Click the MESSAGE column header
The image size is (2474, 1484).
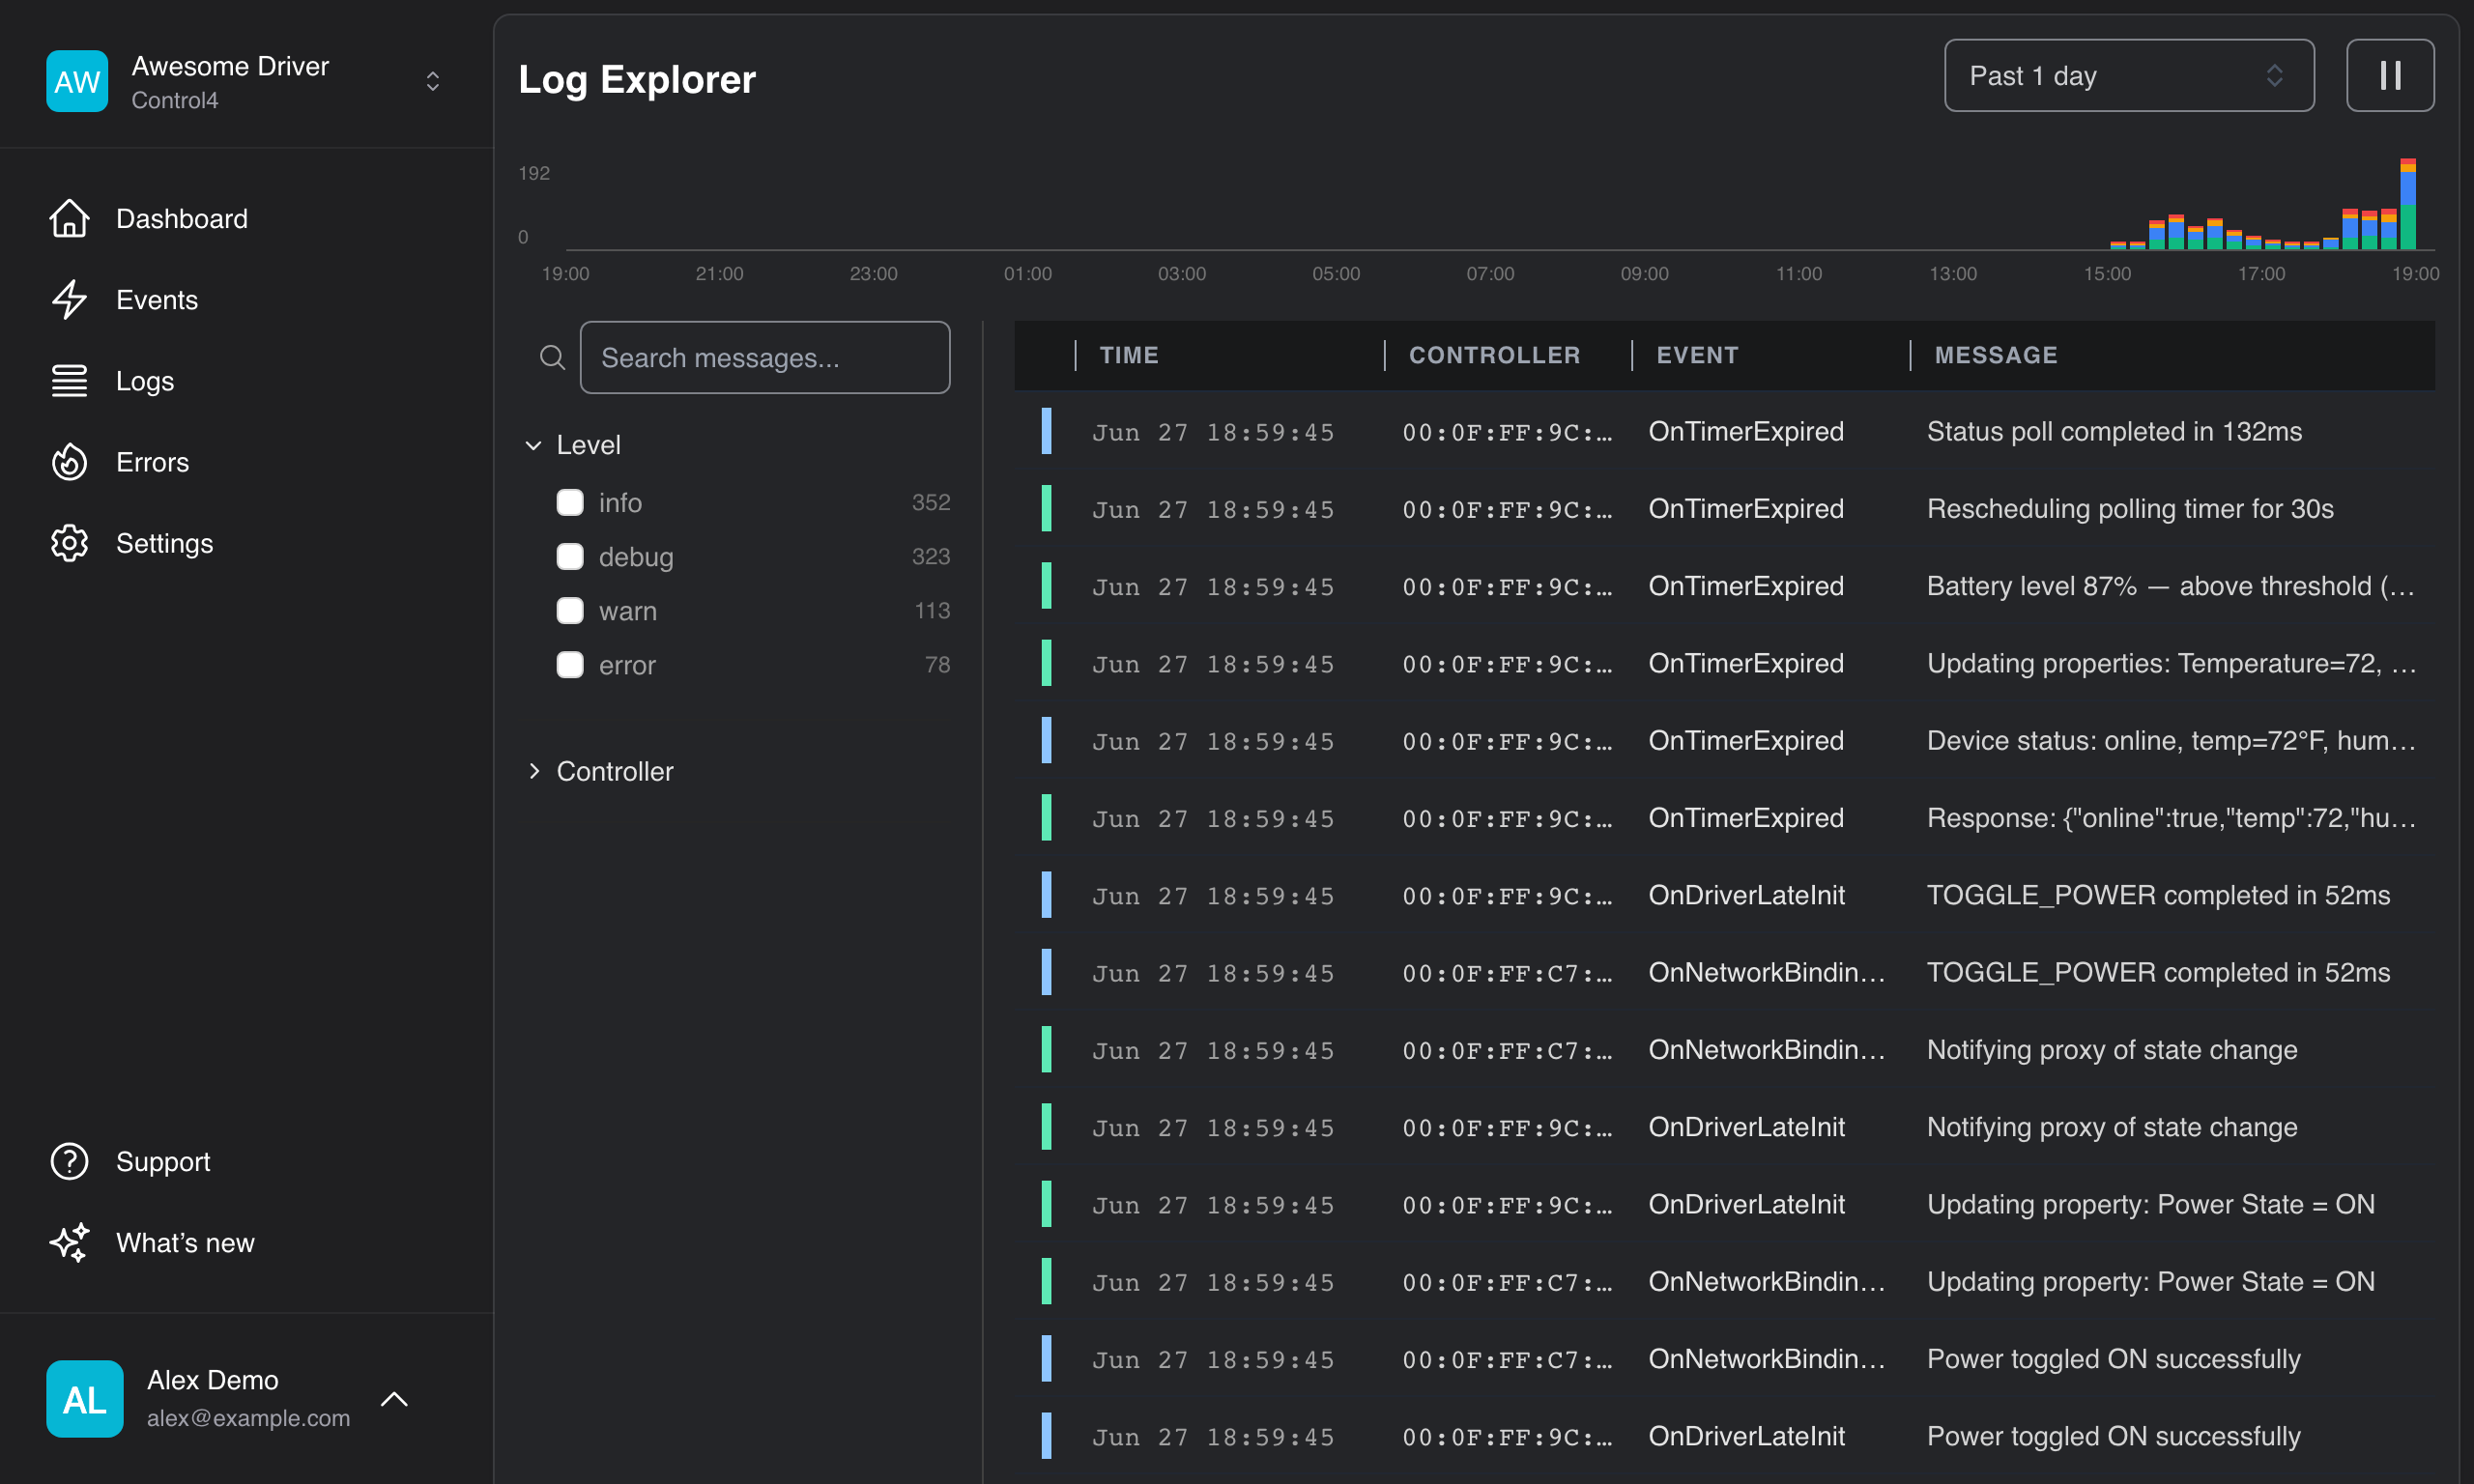coord(1996,355)
